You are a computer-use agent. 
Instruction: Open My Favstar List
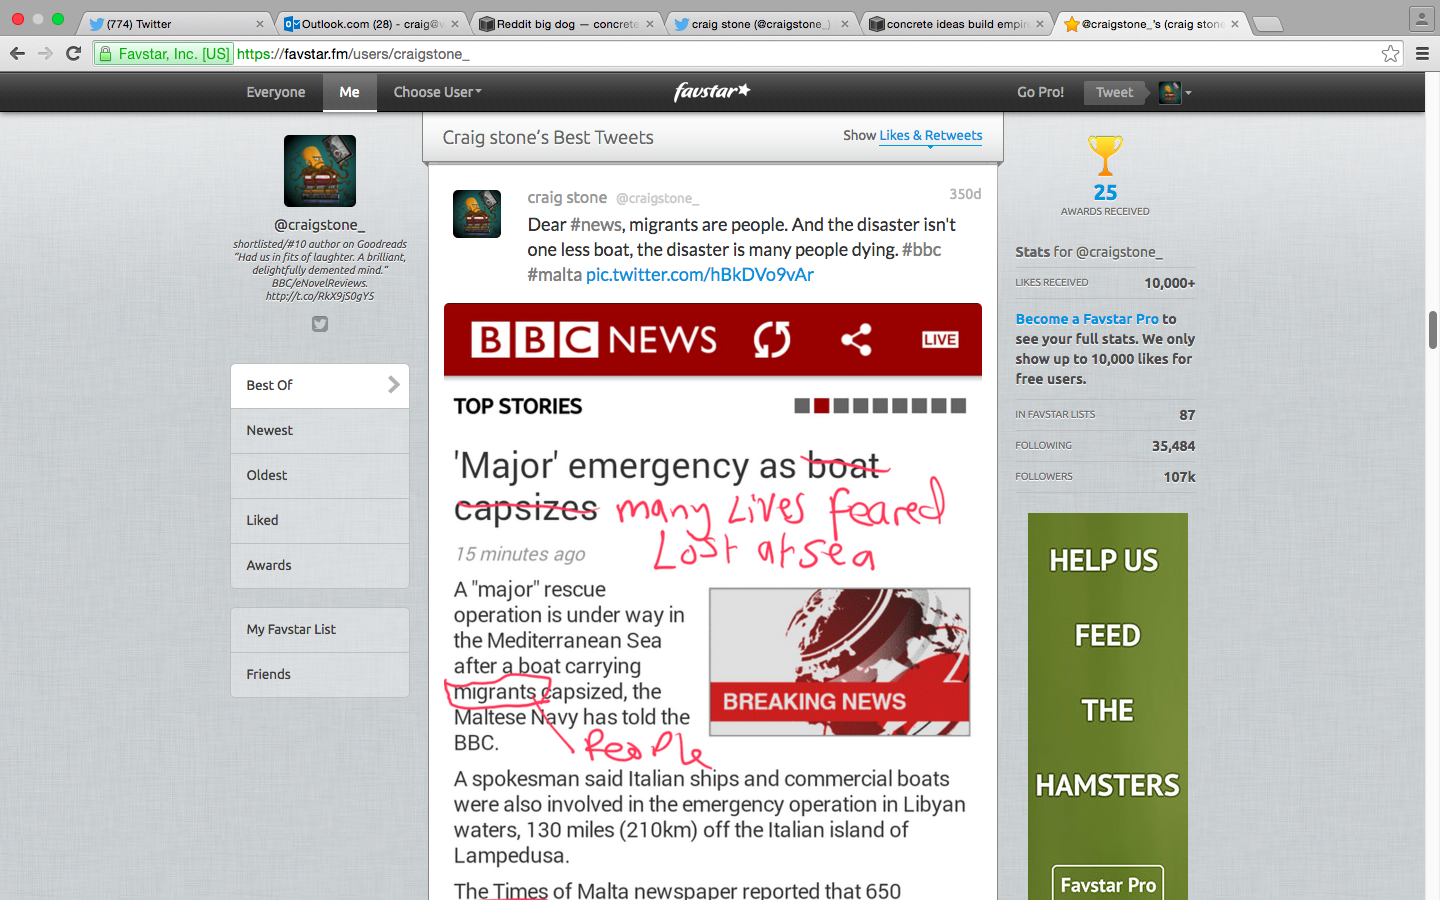[x=320, y=630]
